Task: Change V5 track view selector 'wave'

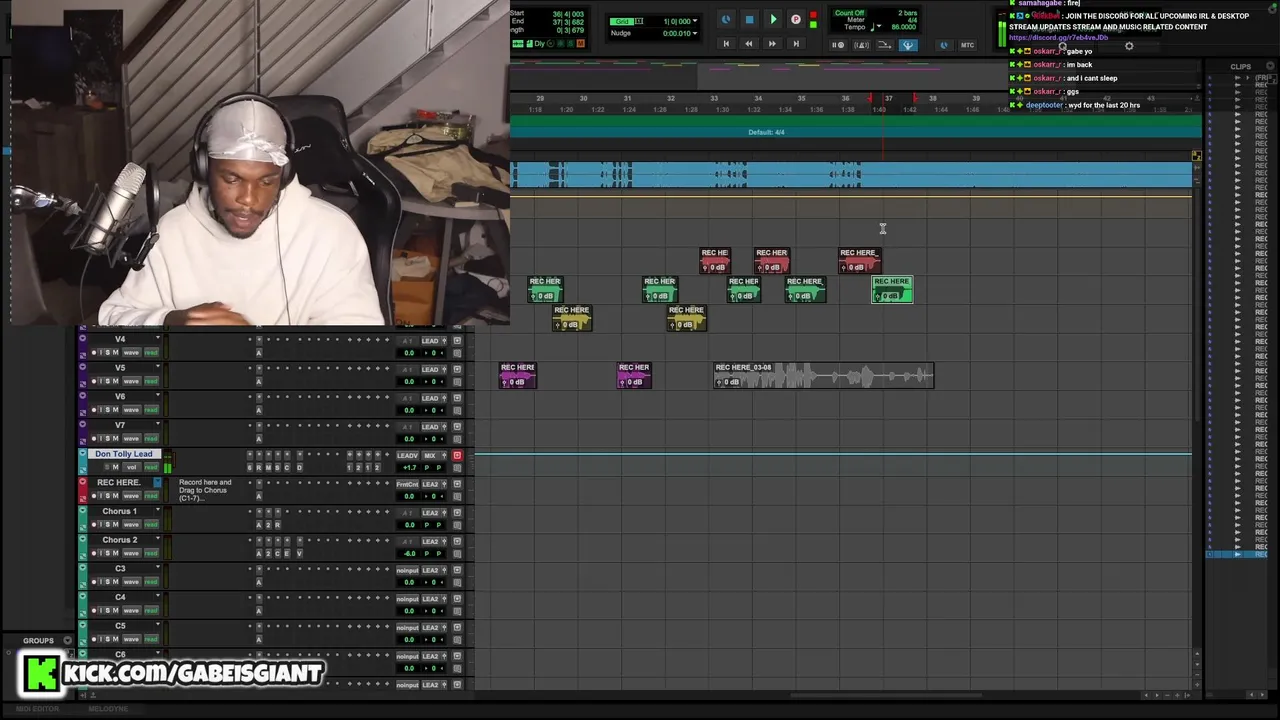Action: click(x=131, y=381)
